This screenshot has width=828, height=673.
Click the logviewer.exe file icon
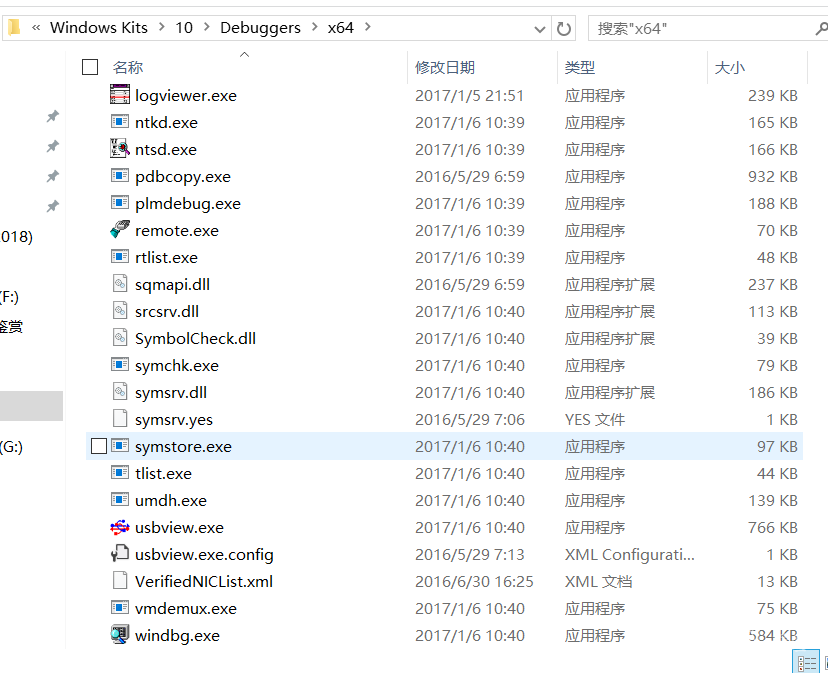pyautogui.click(x=120, y=95)
